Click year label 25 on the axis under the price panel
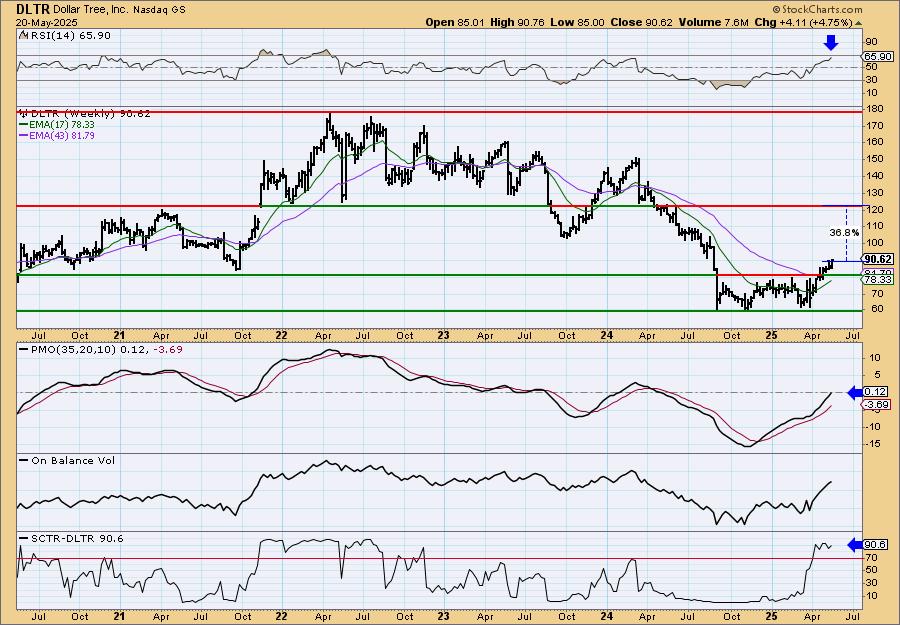Viewport: 900px width, 625px height. (772, 335)
